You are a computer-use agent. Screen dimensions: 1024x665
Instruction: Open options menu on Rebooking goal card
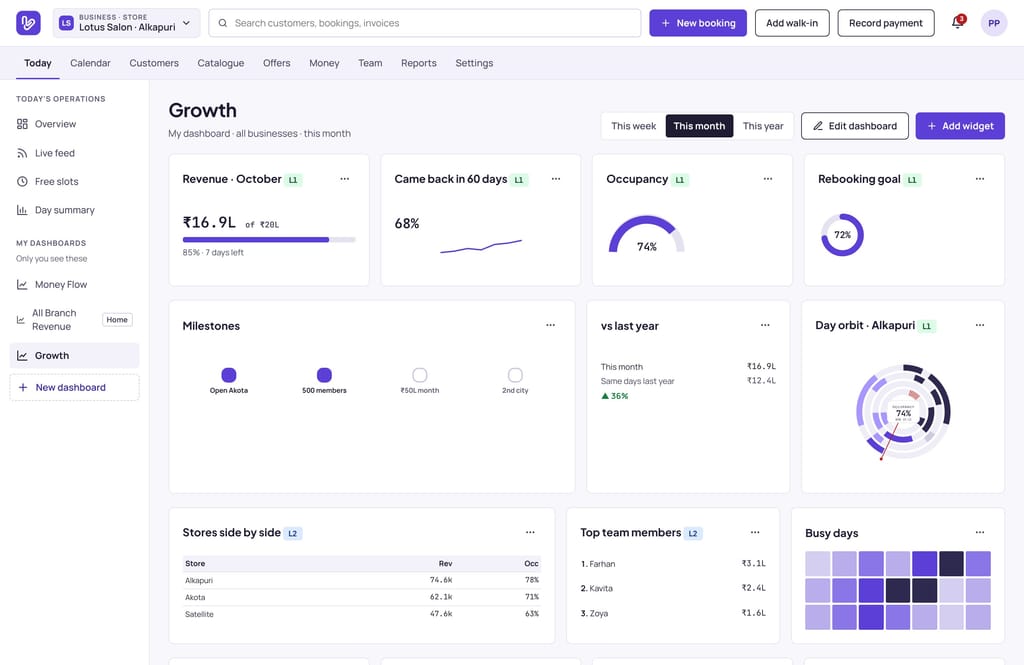(980, 179)
